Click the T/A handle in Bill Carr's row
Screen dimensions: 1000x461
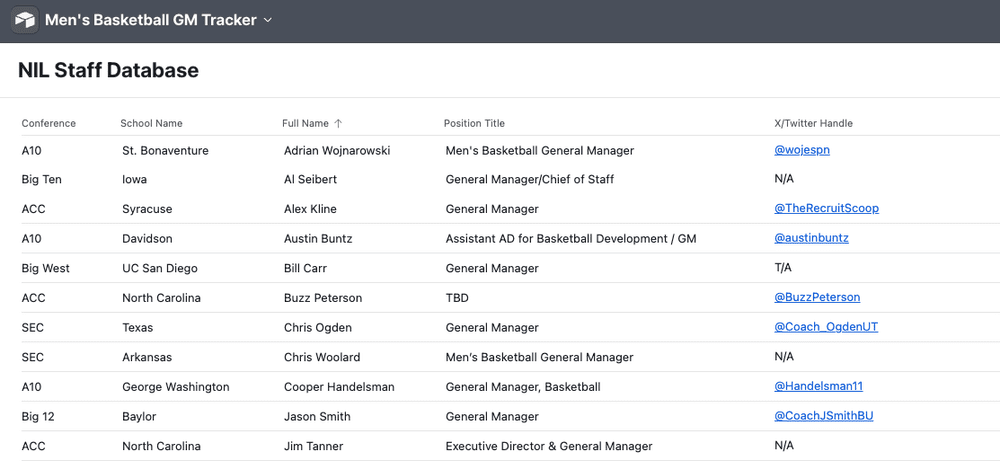tap(783, 268)
